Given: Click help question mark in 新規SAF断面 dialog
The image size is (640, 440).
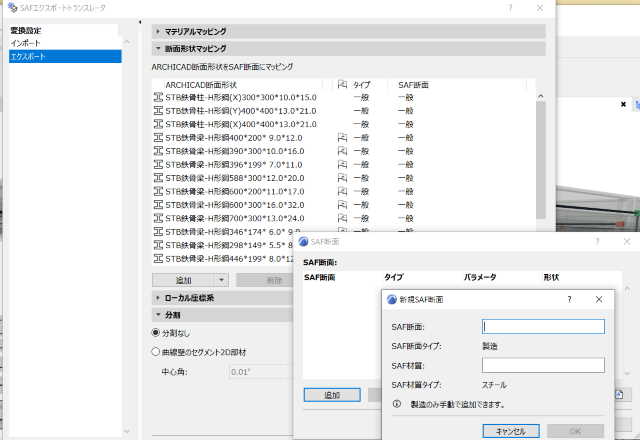Looking at the screenshot, I should pos(569,299).
